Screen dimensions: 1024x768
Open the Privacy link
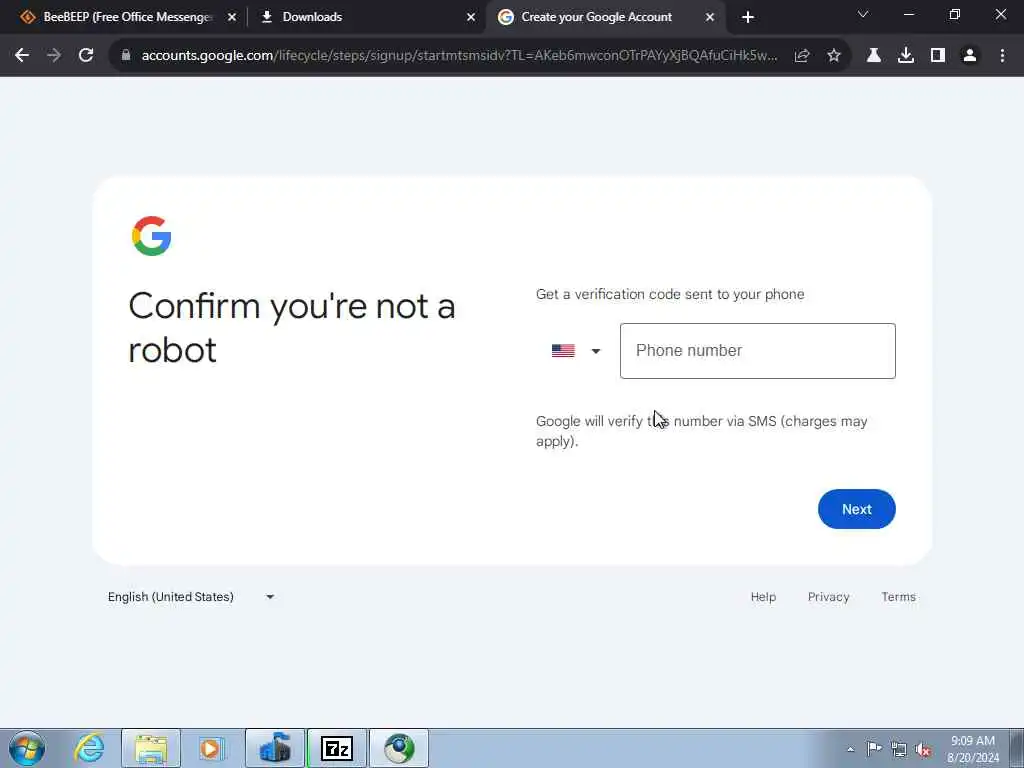tap(828, 596)
